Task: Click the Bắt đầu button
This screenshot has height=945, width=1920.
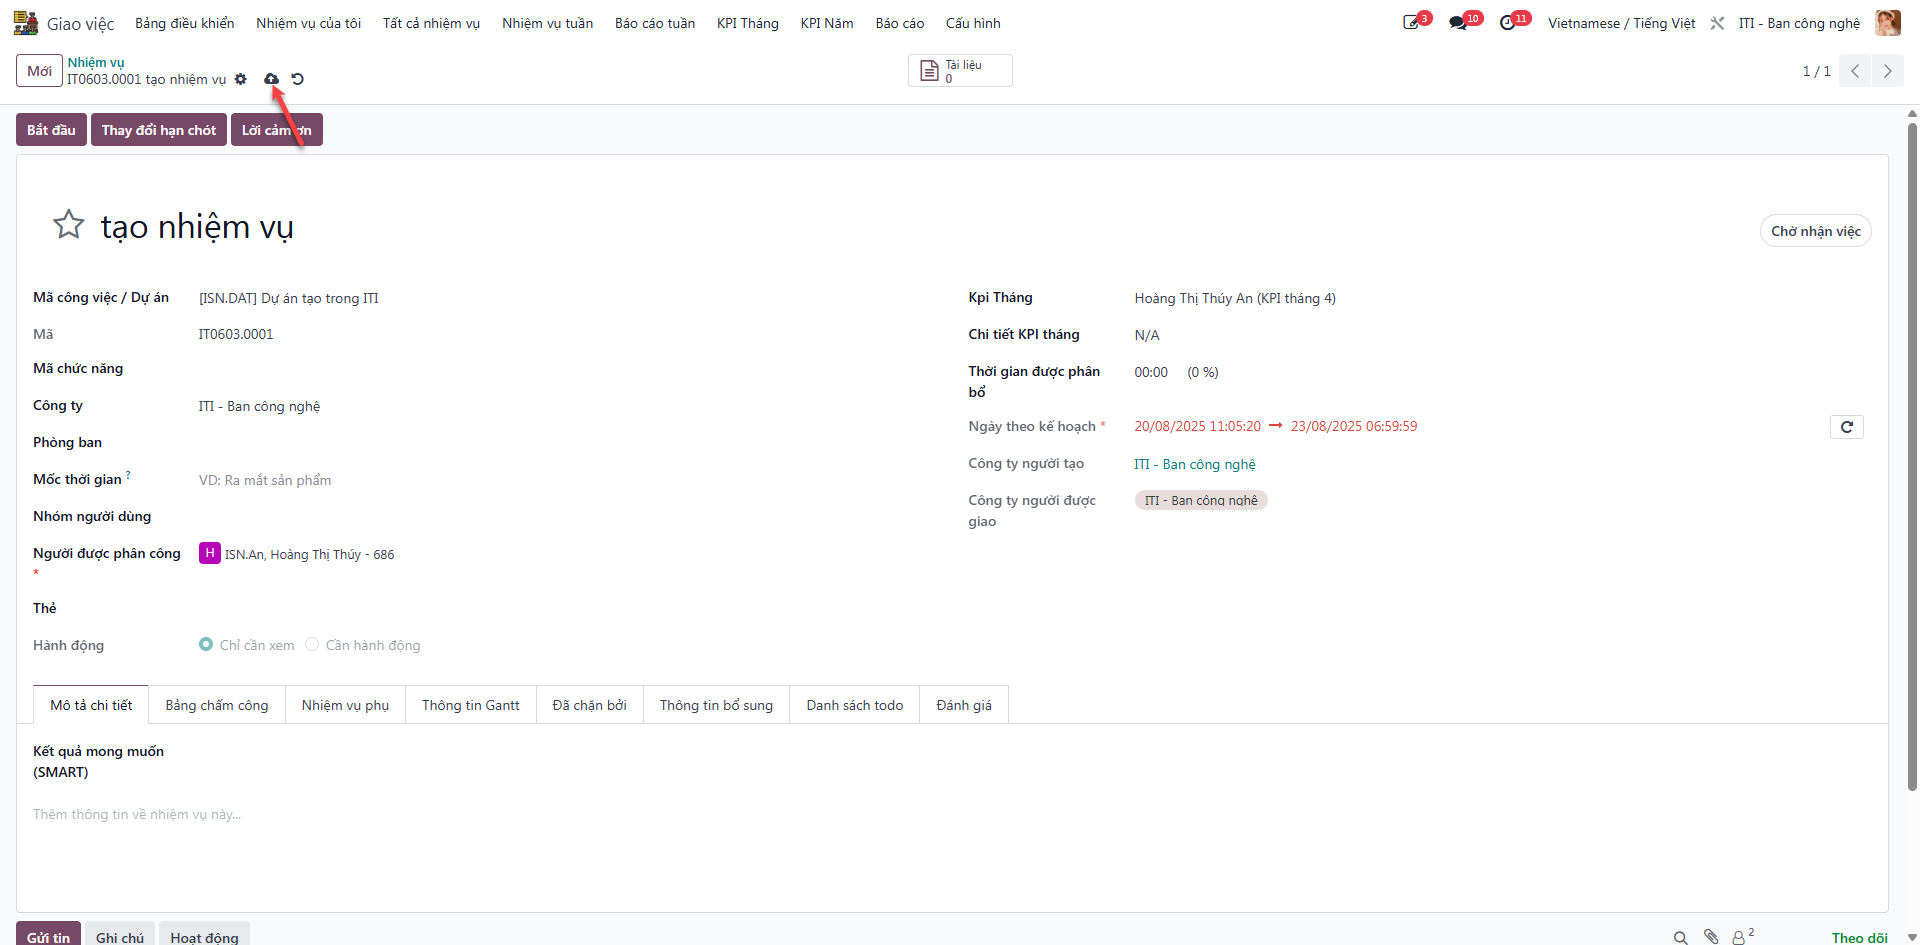Action: coord(51,130)
